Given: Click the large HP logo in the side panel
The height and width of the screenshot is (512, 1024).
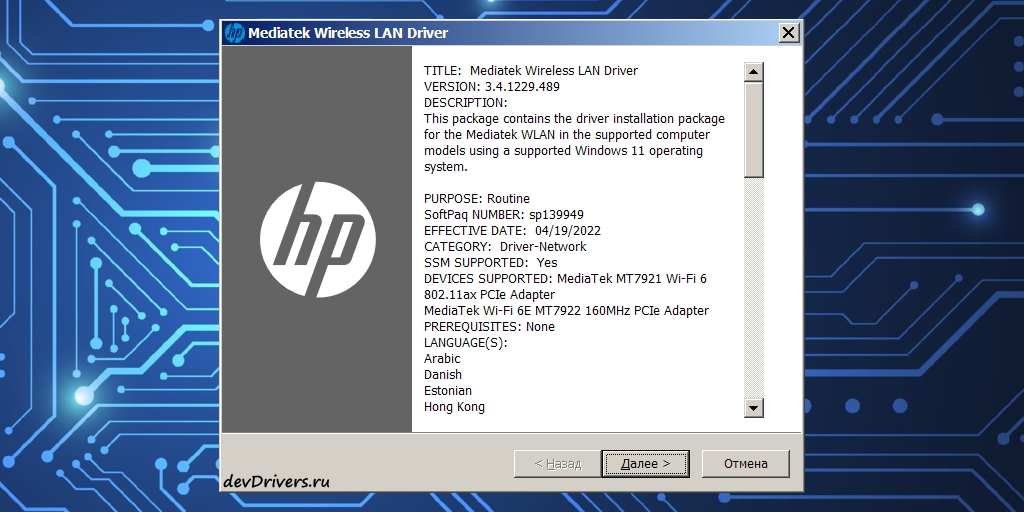Looking at the screenshot, I should point(317,240).
